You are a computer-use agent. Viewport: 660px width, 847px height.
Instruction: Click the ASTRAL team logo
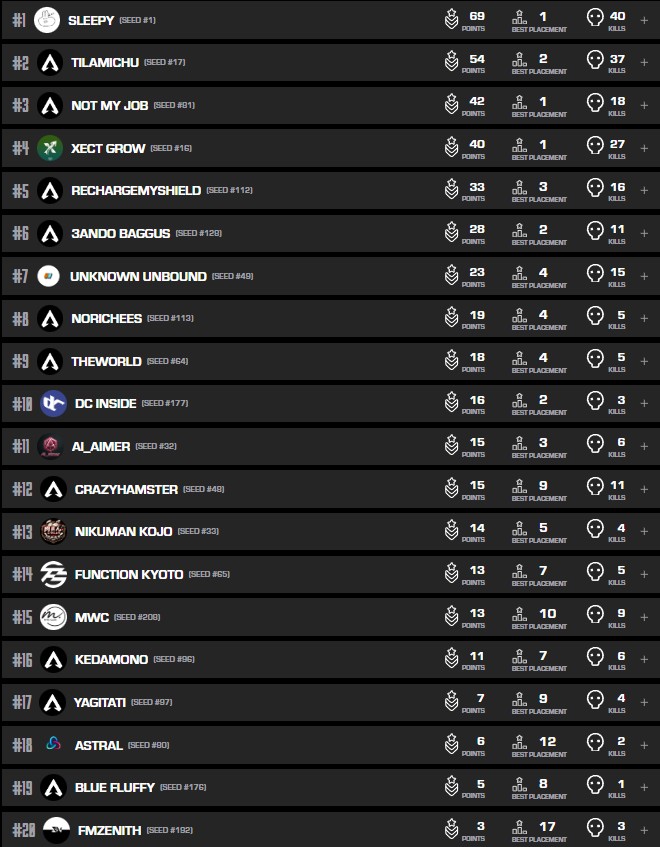click(x=53, y=745)
